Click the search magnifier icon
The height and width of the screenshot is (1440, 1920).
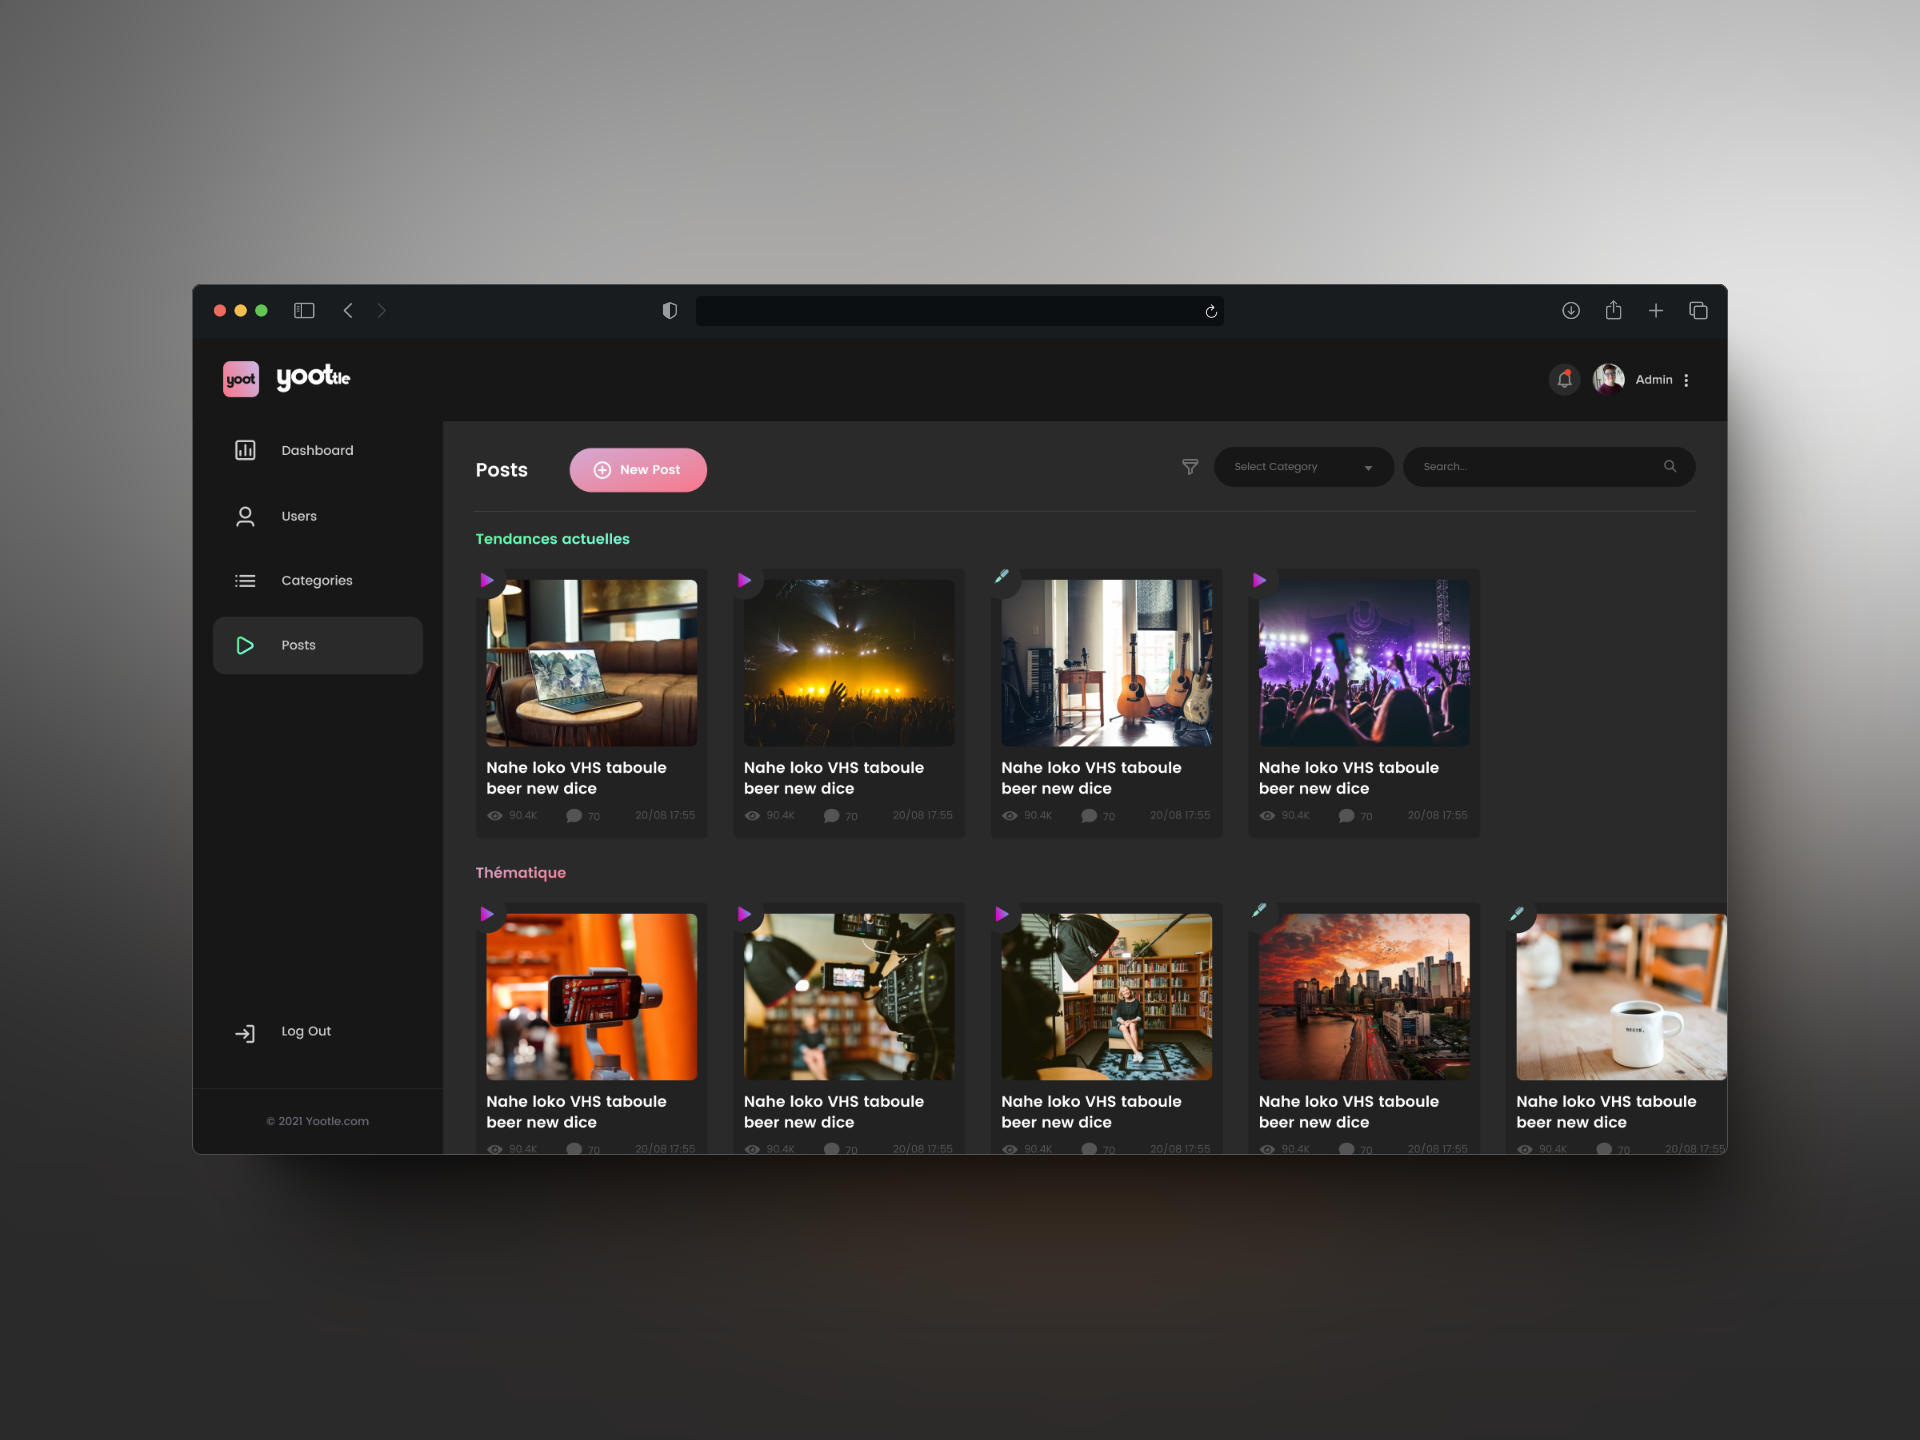[x=1669, y=467]
